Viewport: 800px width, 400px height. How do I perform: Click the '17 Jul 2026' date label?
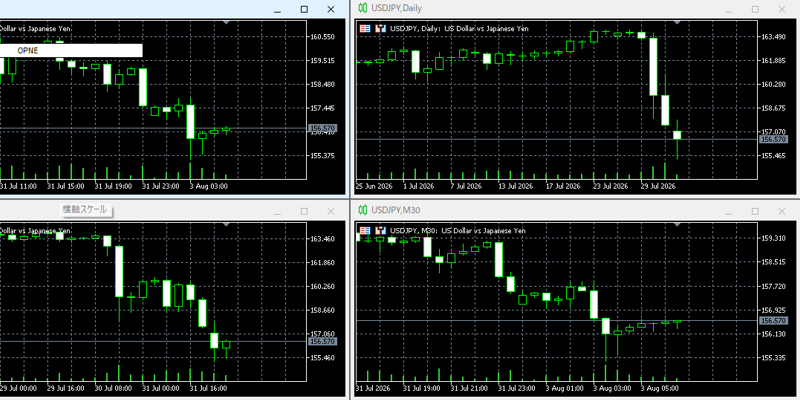coord(563,186)
